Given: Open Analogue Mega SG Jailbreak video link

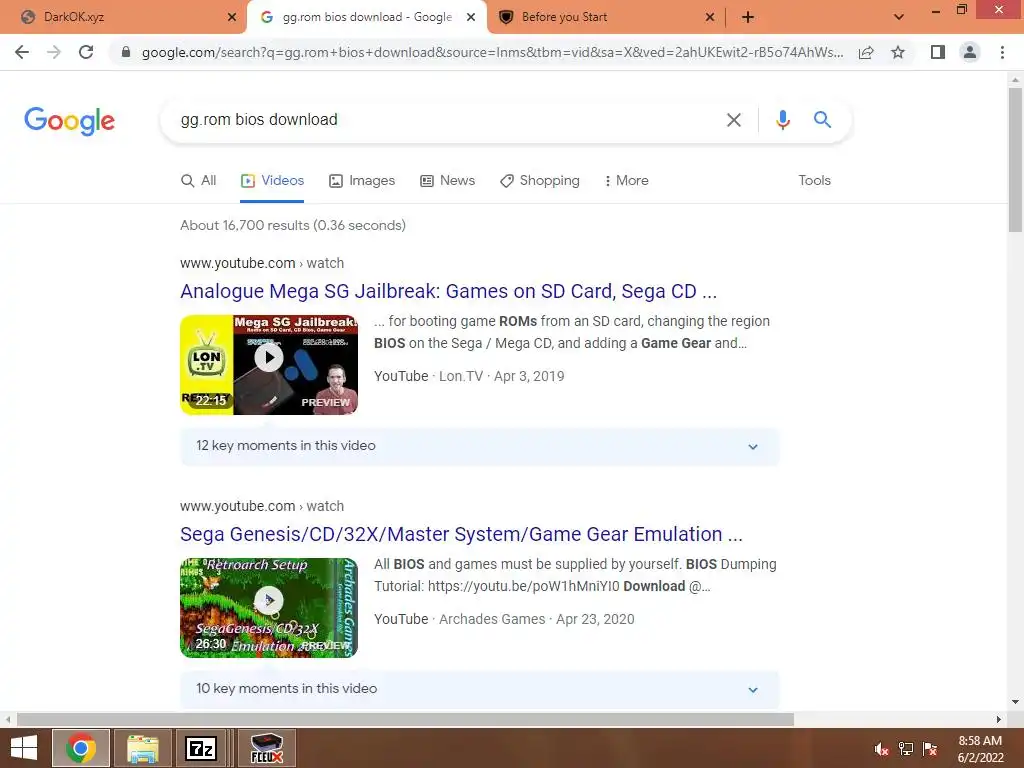Looking at the screenshot, I should click(x=449, y=291).
